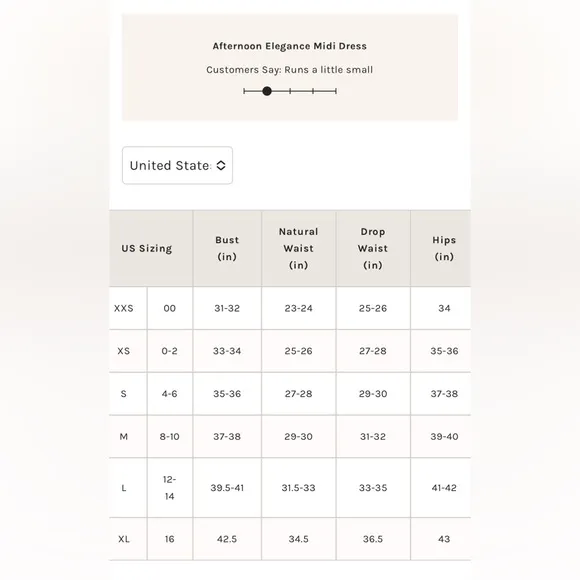This screenshot has height=580, width=580.
Task: Select the Drop Waist (in) header
Action: pyautogui.click(x=373, y=248)
